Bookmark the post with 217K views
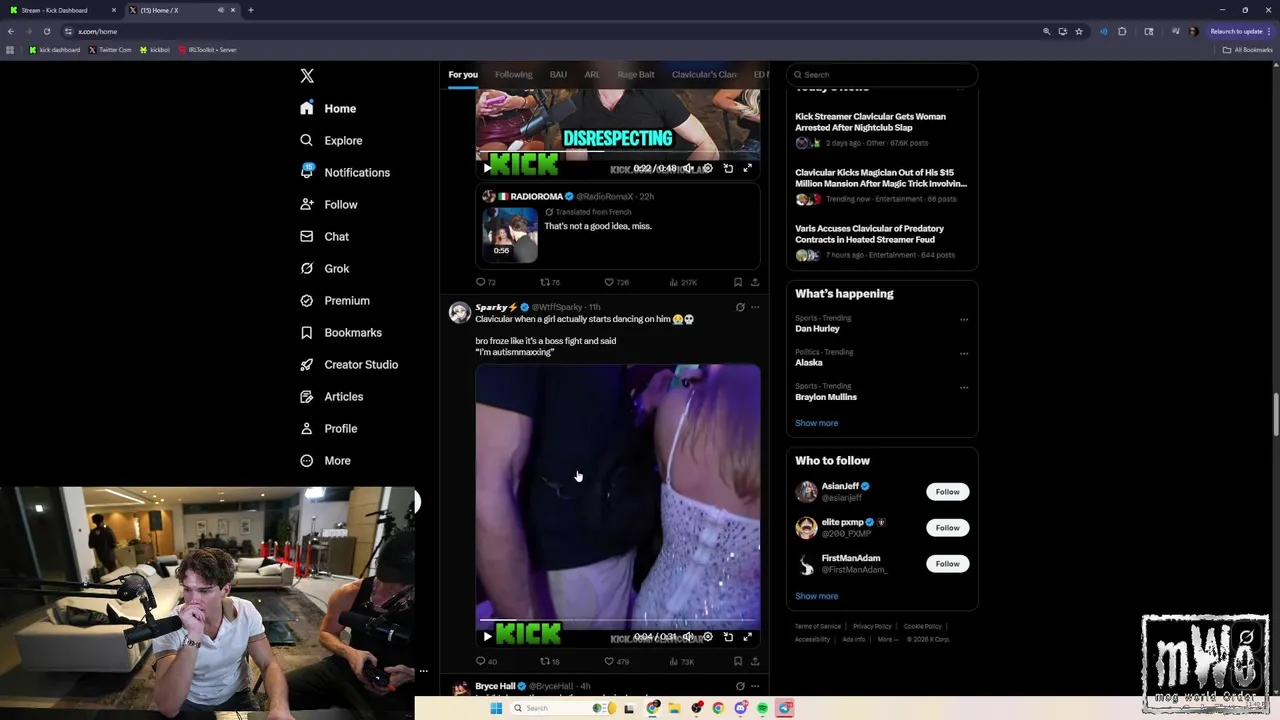1280x720 pixels. coord(738,282)
